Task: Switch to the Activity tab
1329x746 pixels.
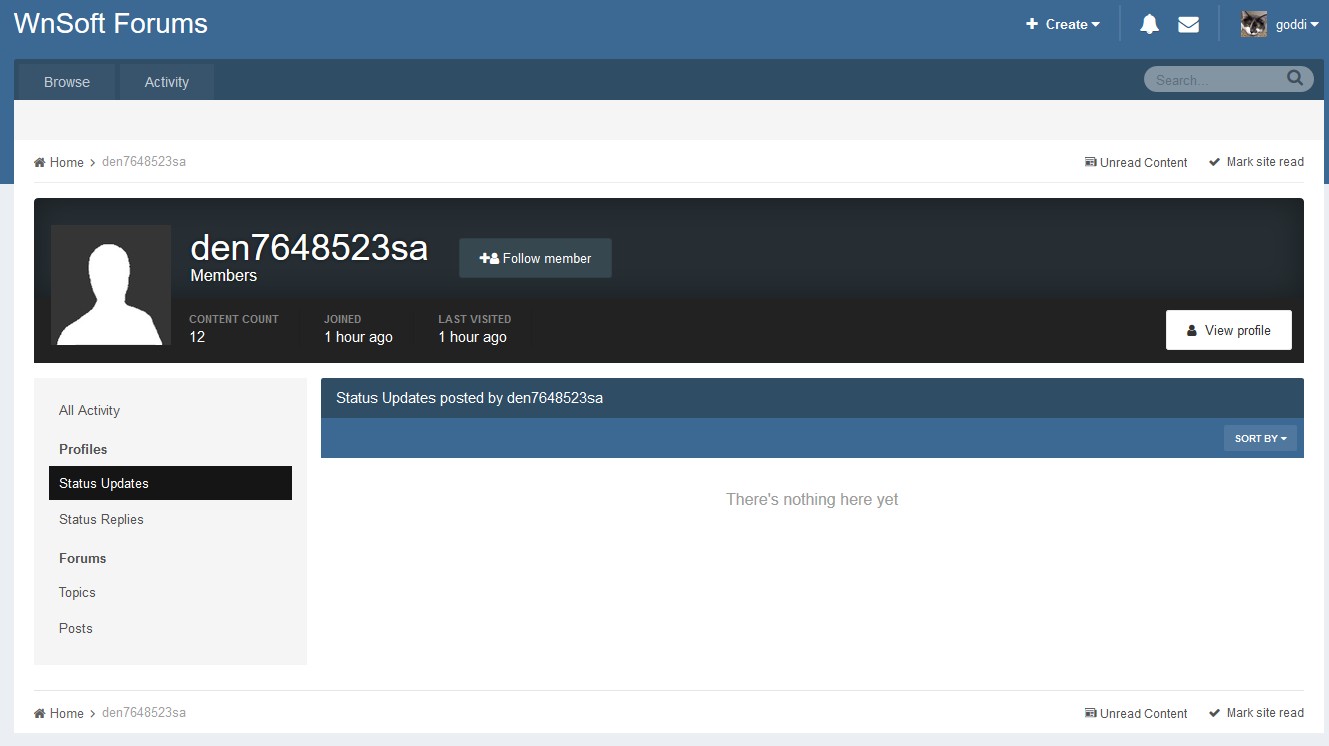Action: click(166, 82)
